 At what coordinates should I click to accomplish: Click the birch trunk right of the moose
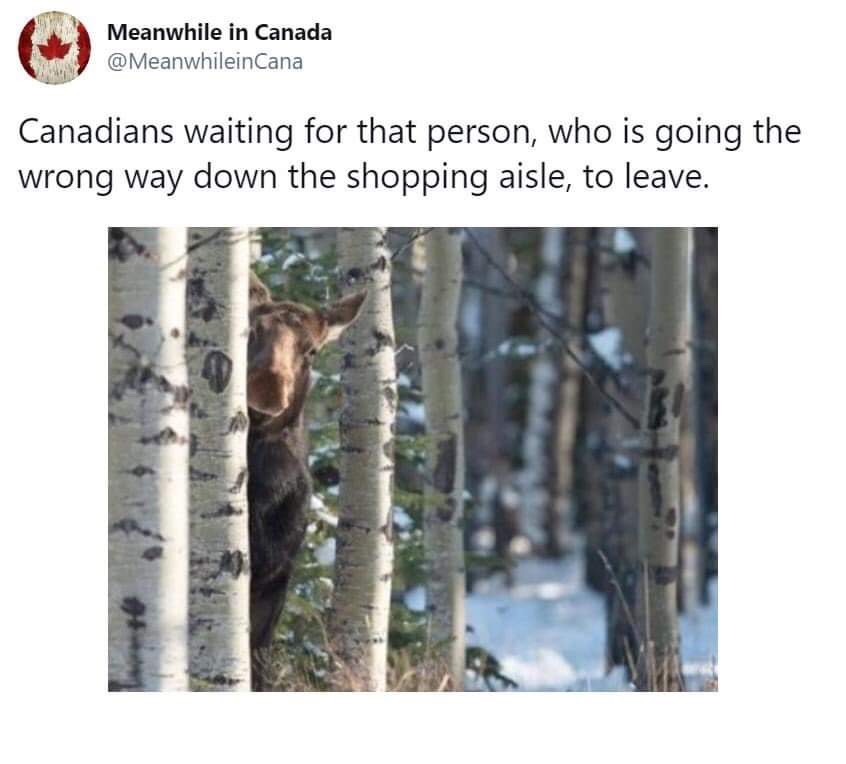tap(365, 459)
